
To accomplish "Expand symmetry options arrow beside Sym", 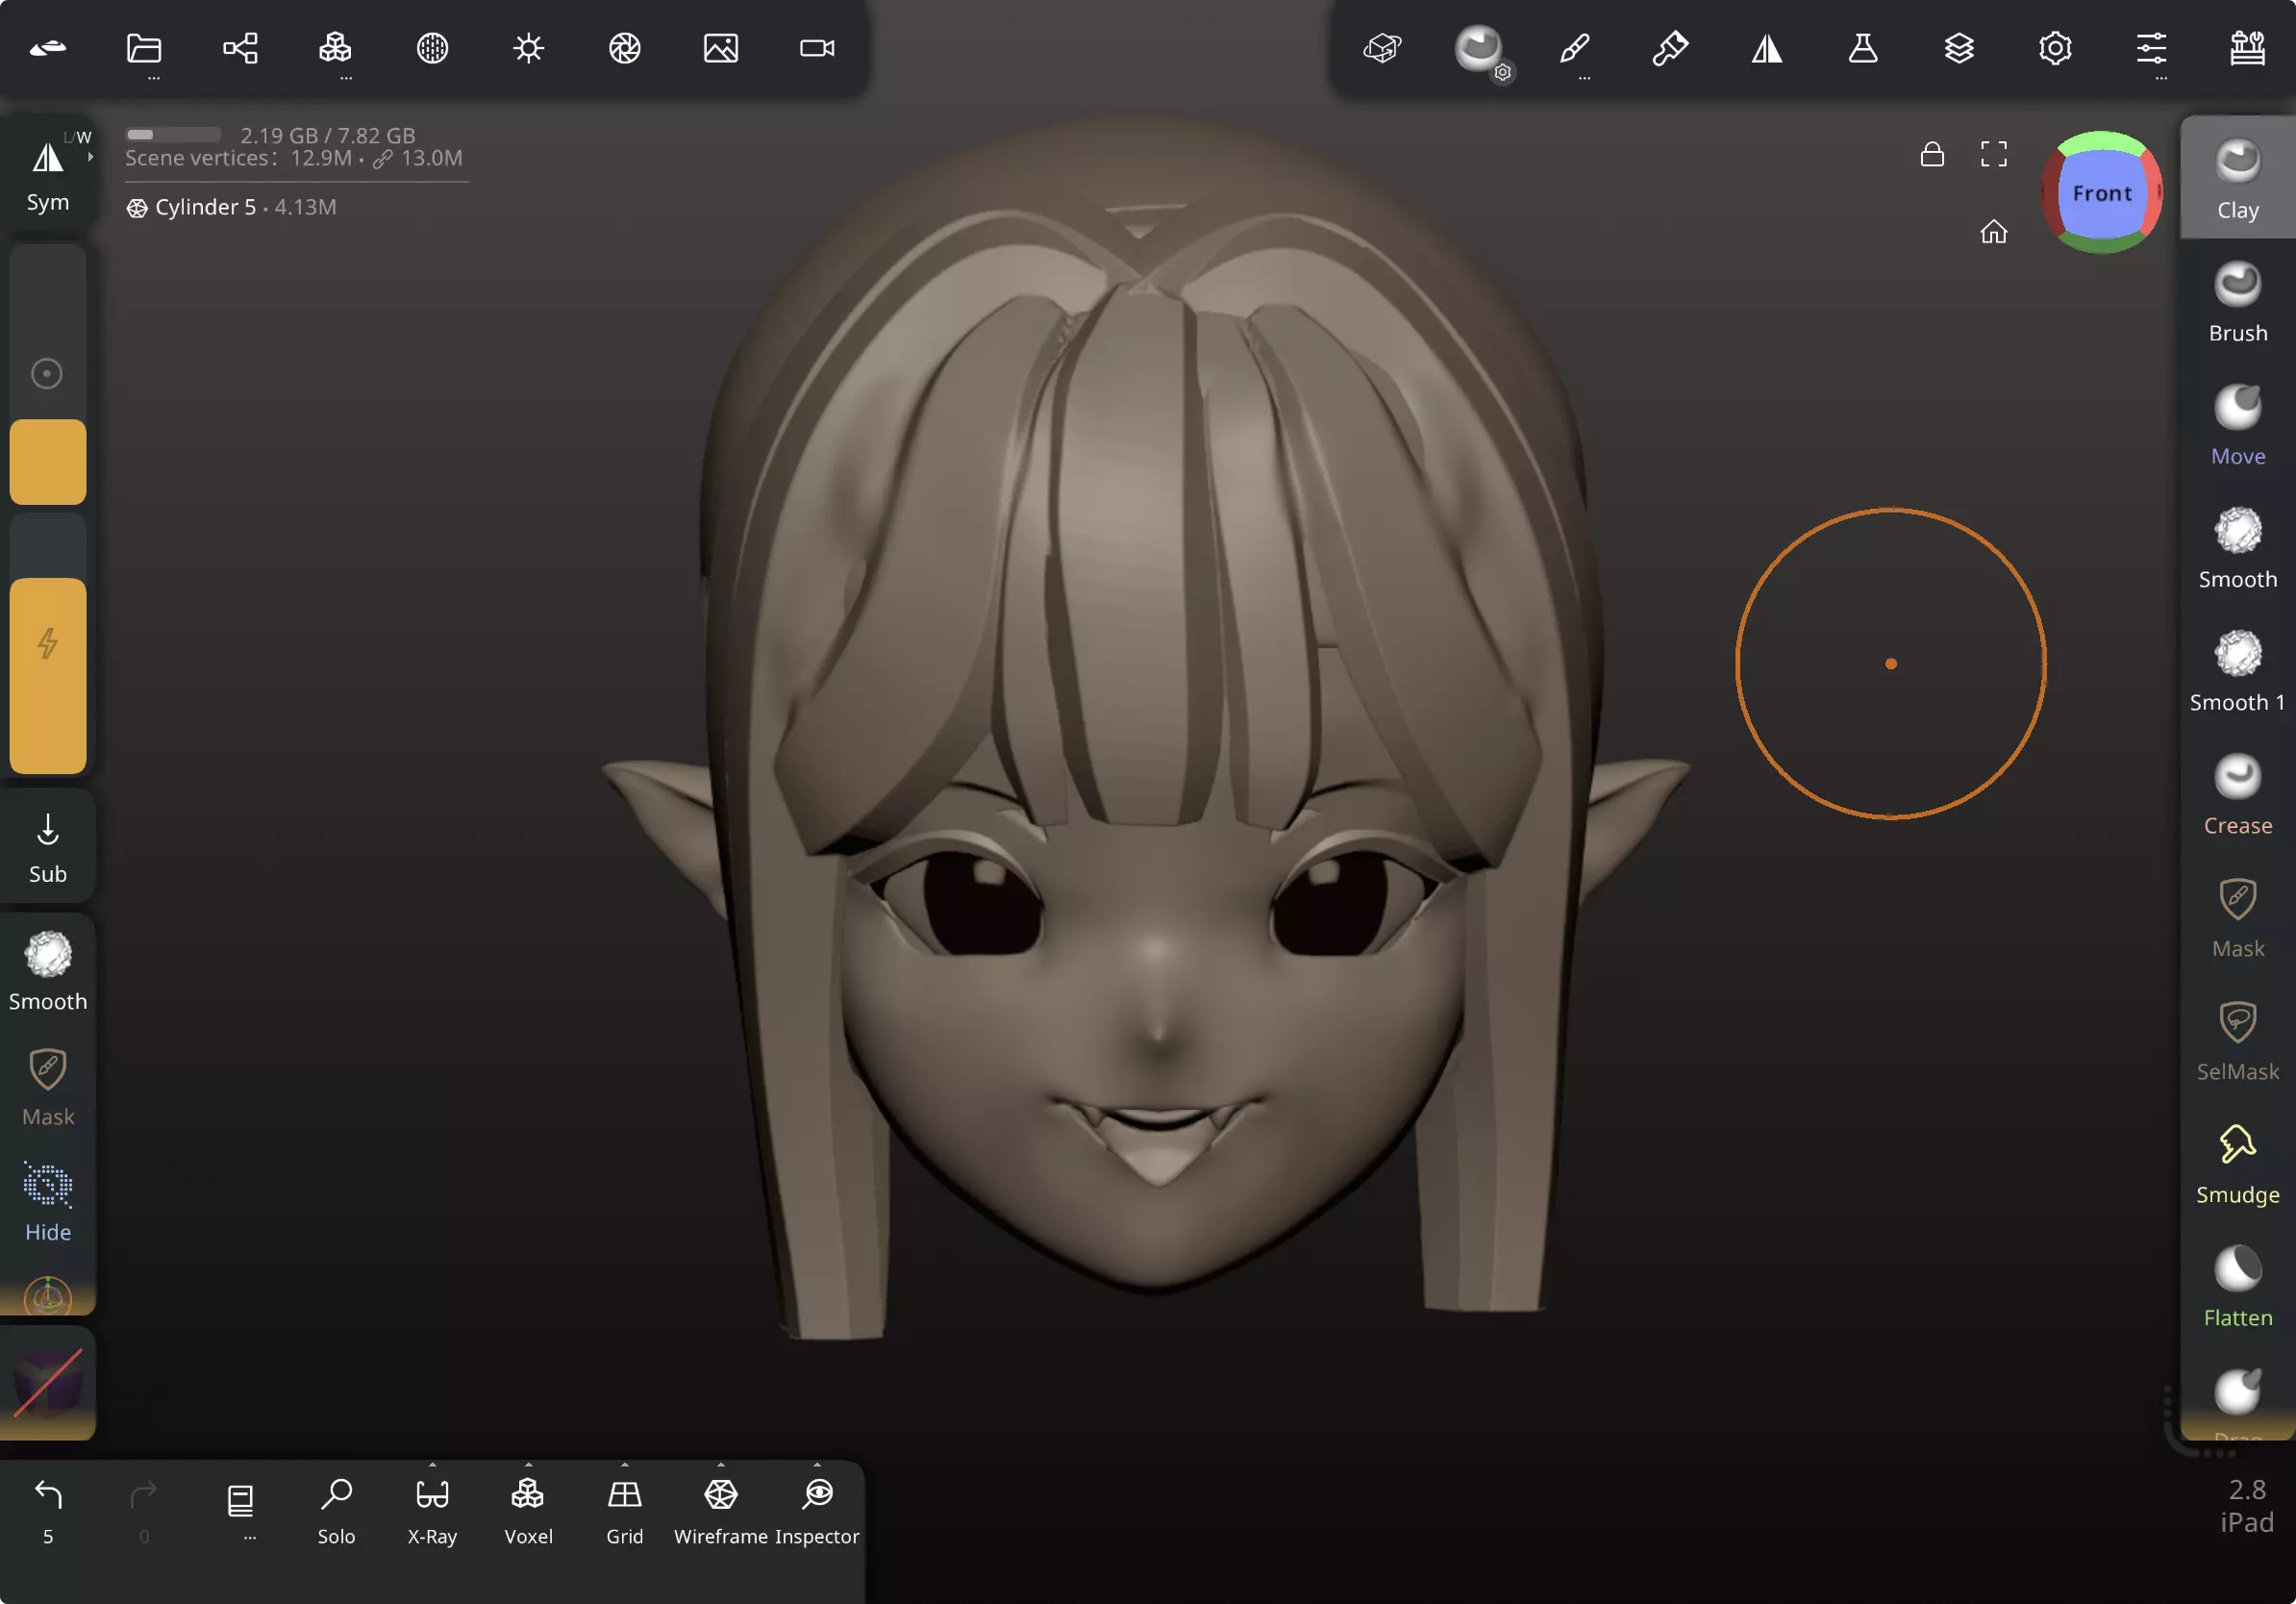I will pos(90,157).
